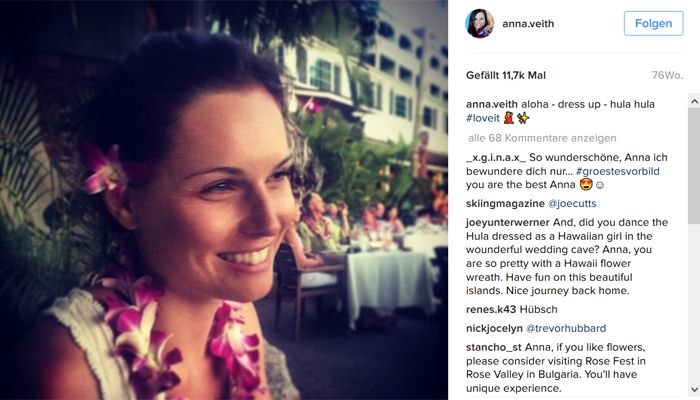Viewport: 700px width, 400px height.
Task: Open the anna.veith username in header
Action: [528, 24]
